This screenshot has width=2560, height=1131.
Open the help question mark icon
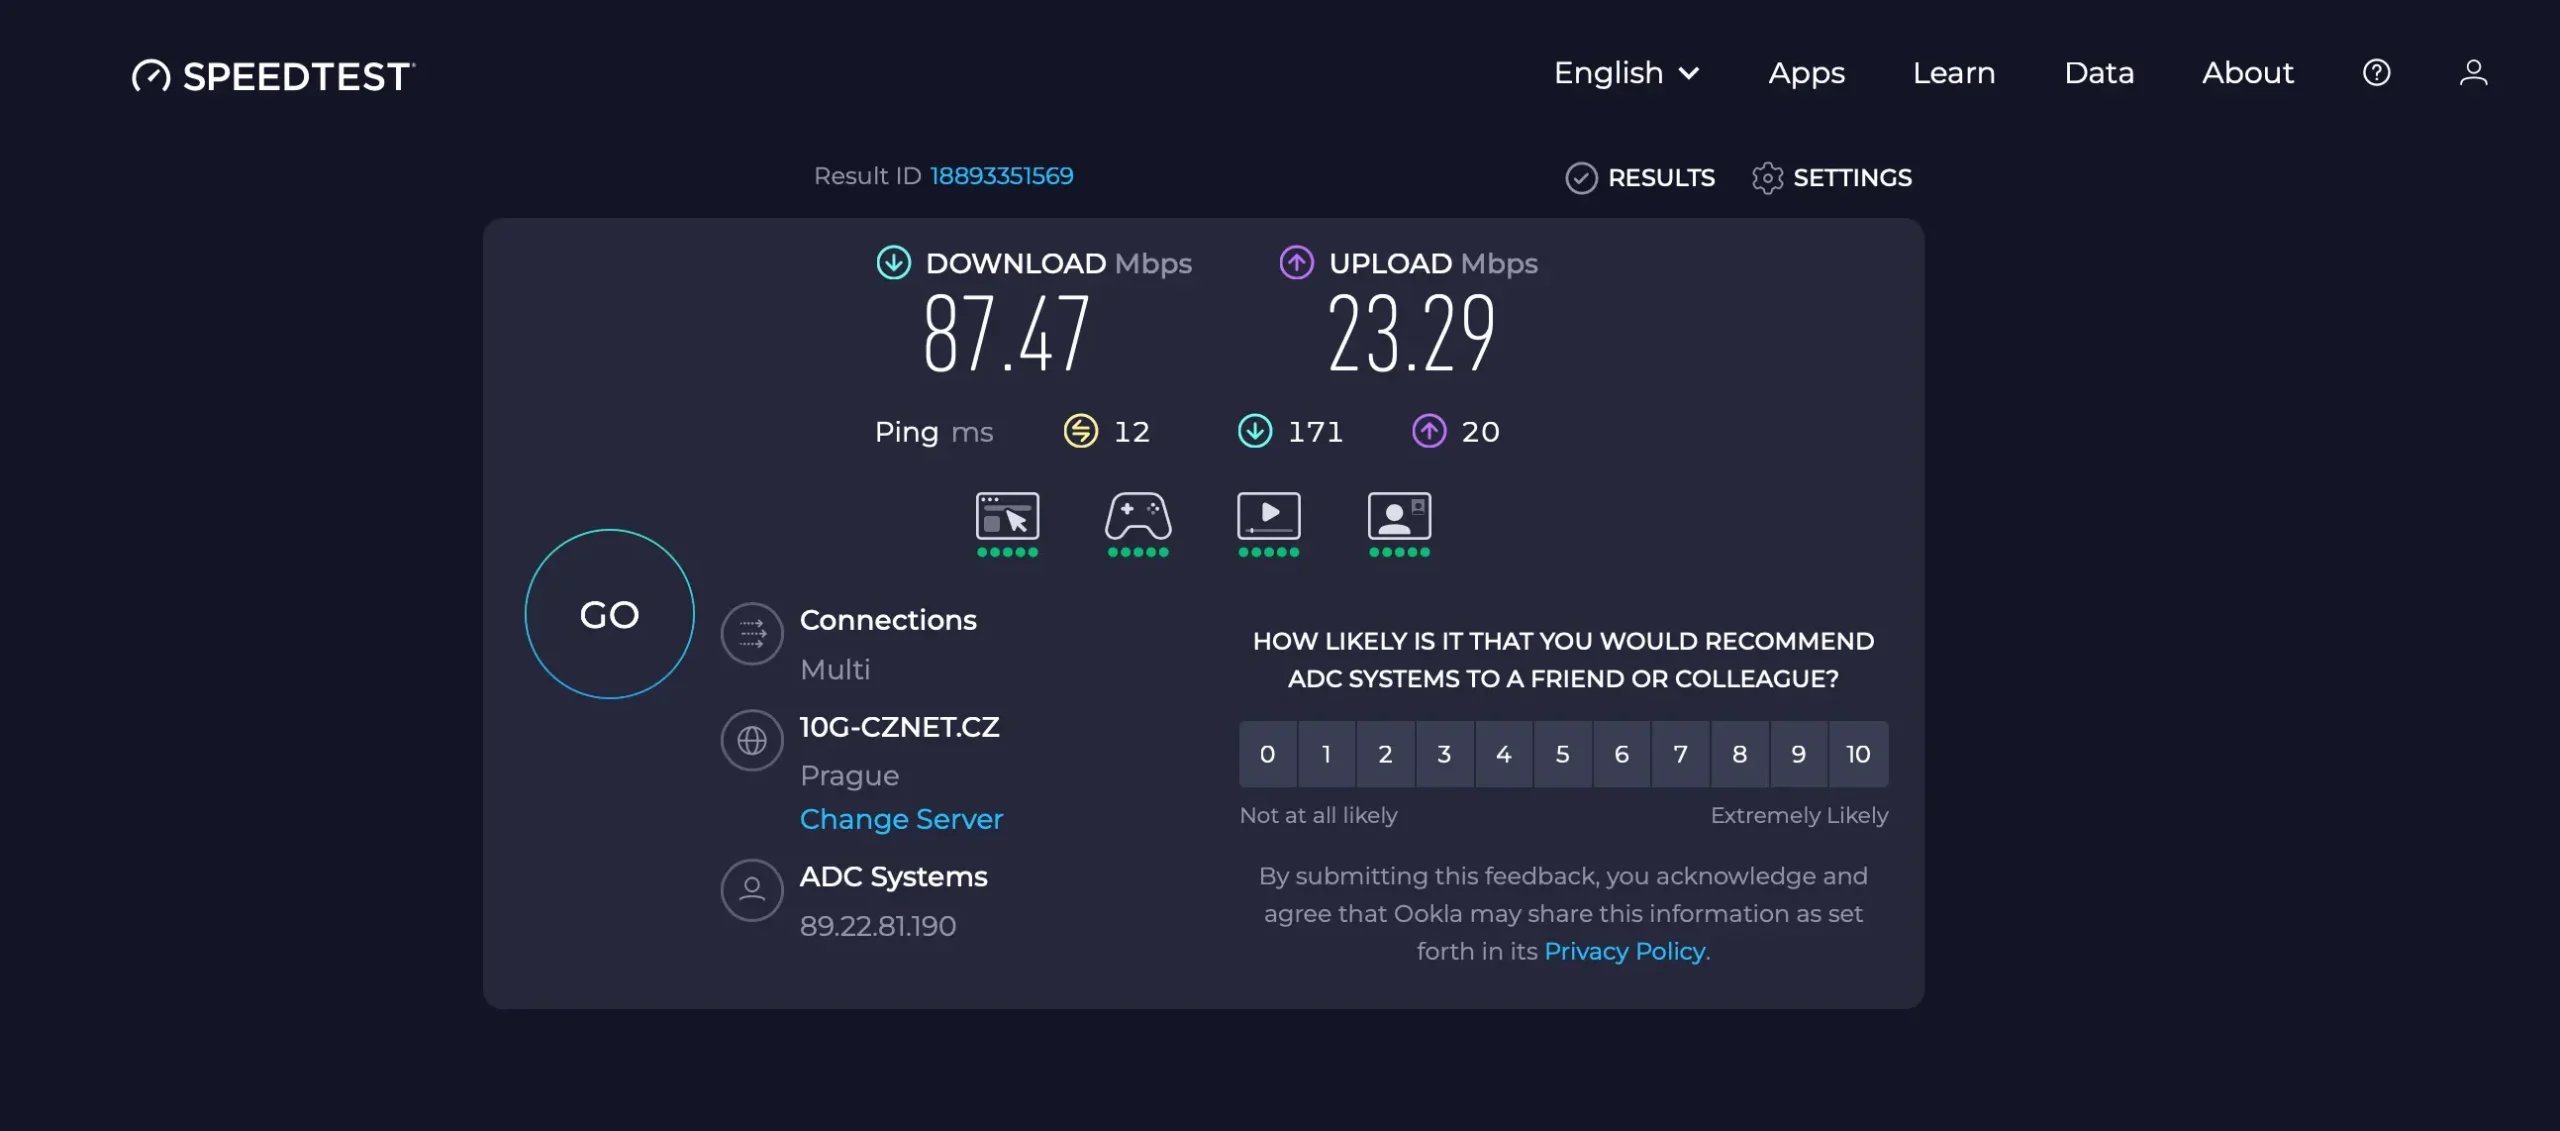click(2377, 72)
